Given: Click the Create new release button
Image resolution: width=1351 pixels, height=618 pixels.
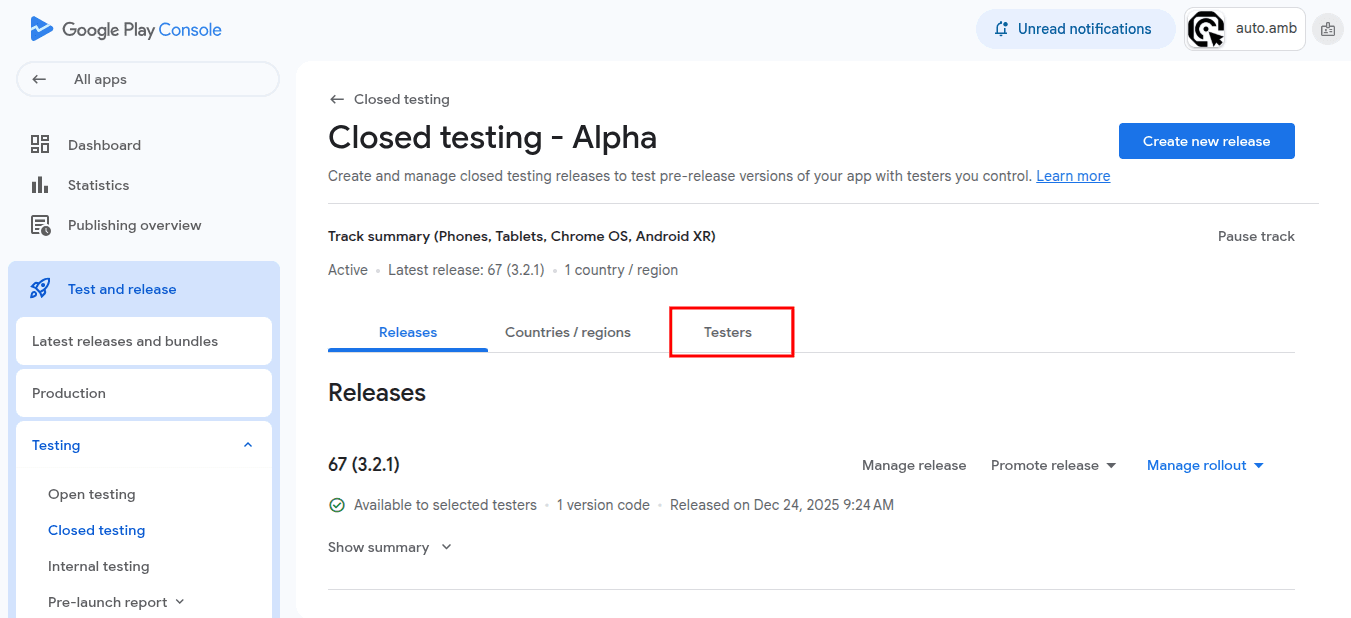Looking at the screenshot, I should point(1206,141).
